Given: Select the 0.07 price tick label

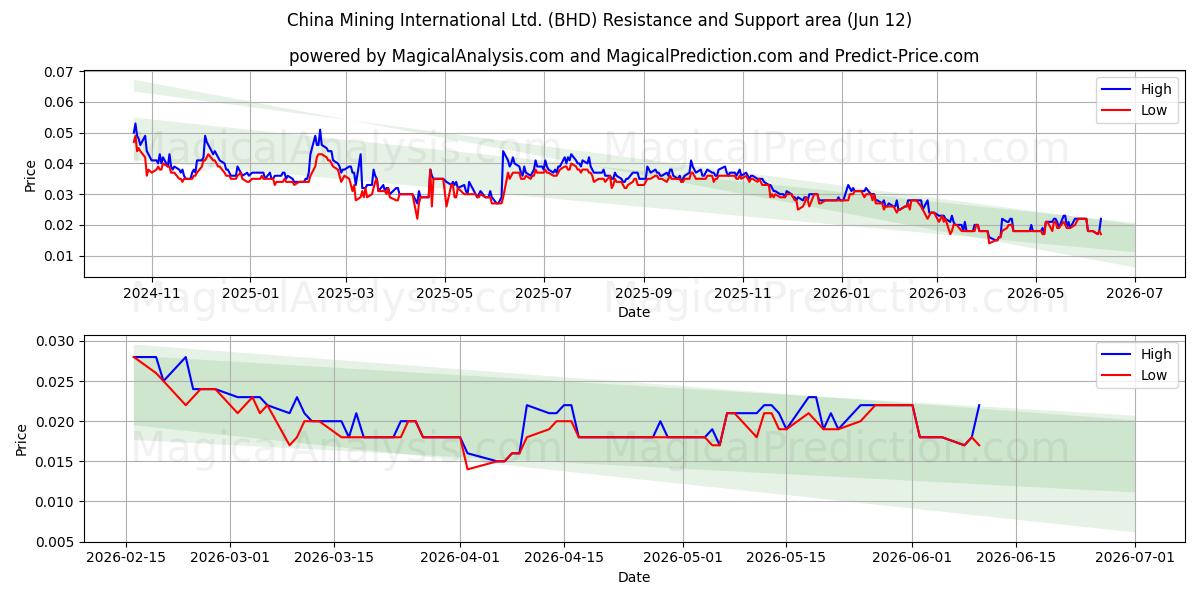Looking at the screenshot, I should [x=59, y=72].
